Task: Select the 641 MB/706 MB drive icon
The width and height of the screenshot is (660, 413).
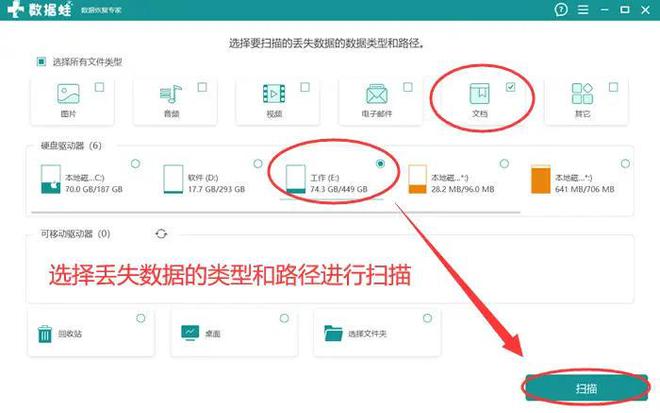Action: pos(541,179)
